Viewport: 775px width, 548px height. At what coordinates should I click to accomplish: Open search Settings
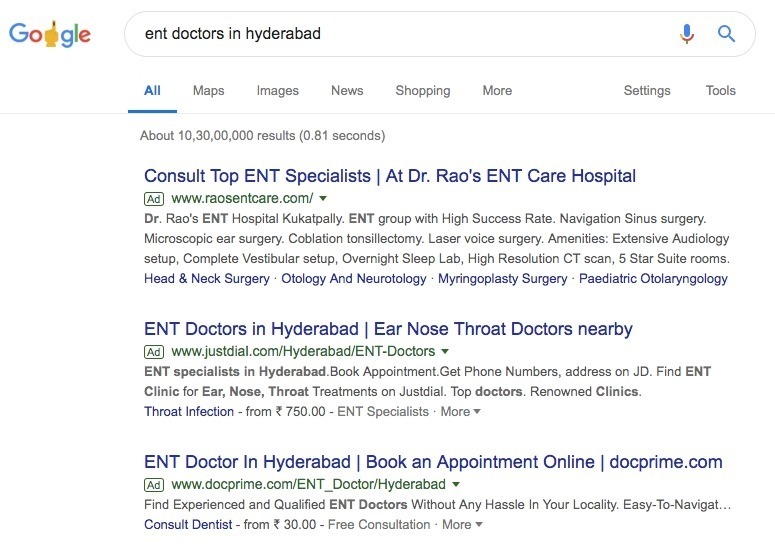coord(647,91)
